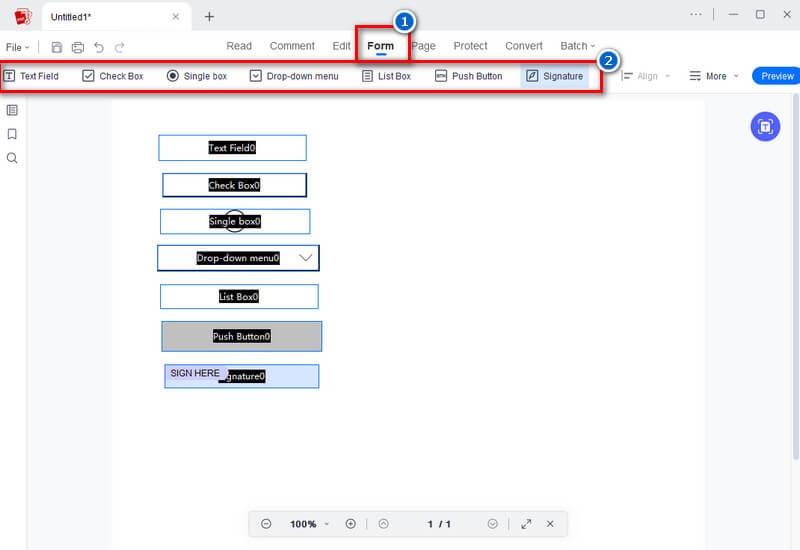Switch to the Read tab
This screenshot has width=800, height=550.
point(239,46)
